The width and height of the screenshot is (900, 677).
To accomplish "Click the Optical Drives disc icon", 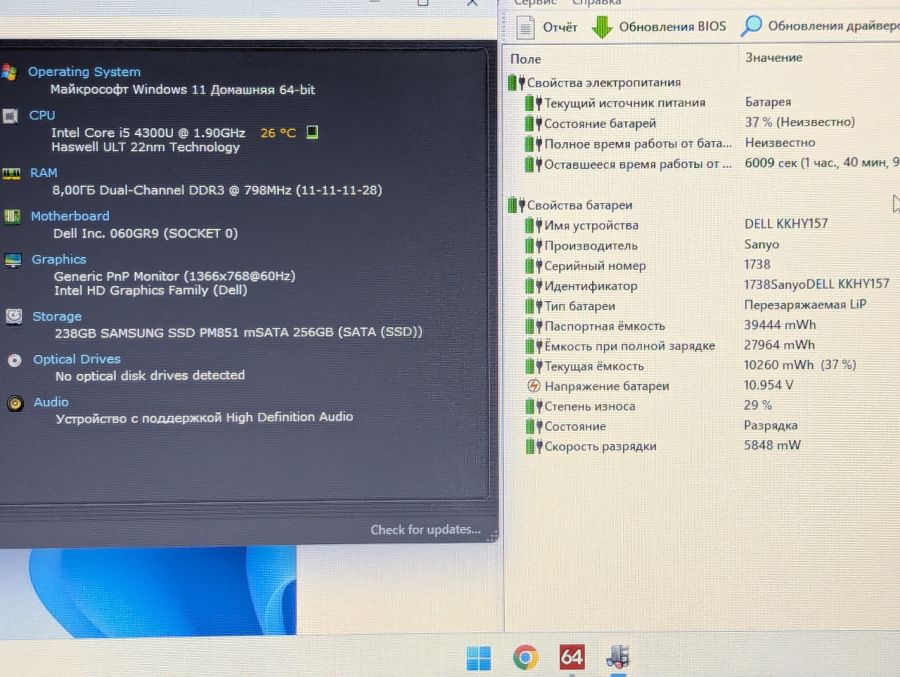I will 14,360.
